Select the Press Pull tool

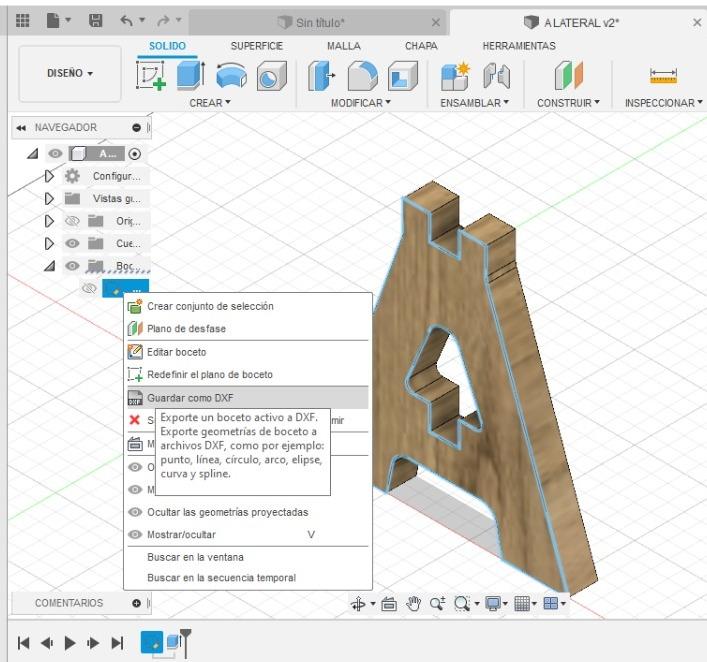pos(321,75)
